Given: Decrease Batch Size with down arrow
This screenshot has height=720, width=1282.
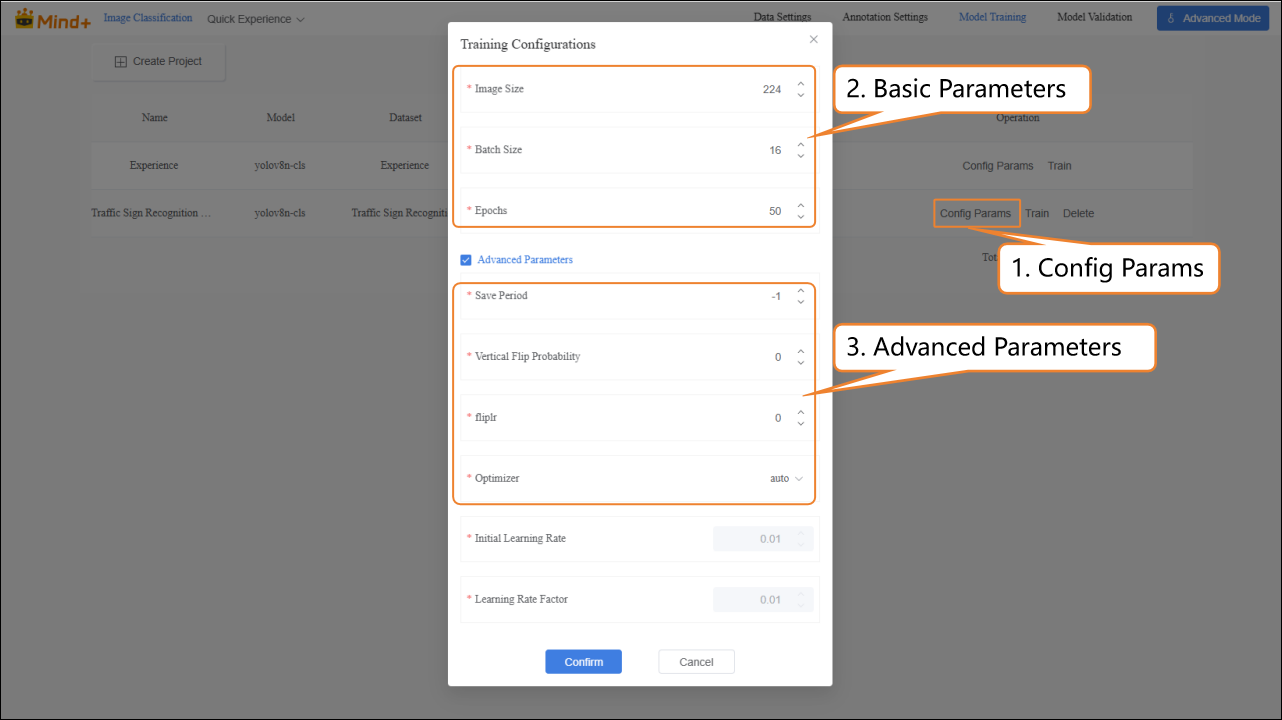Looking at the screenshot, I should point(801,156).
